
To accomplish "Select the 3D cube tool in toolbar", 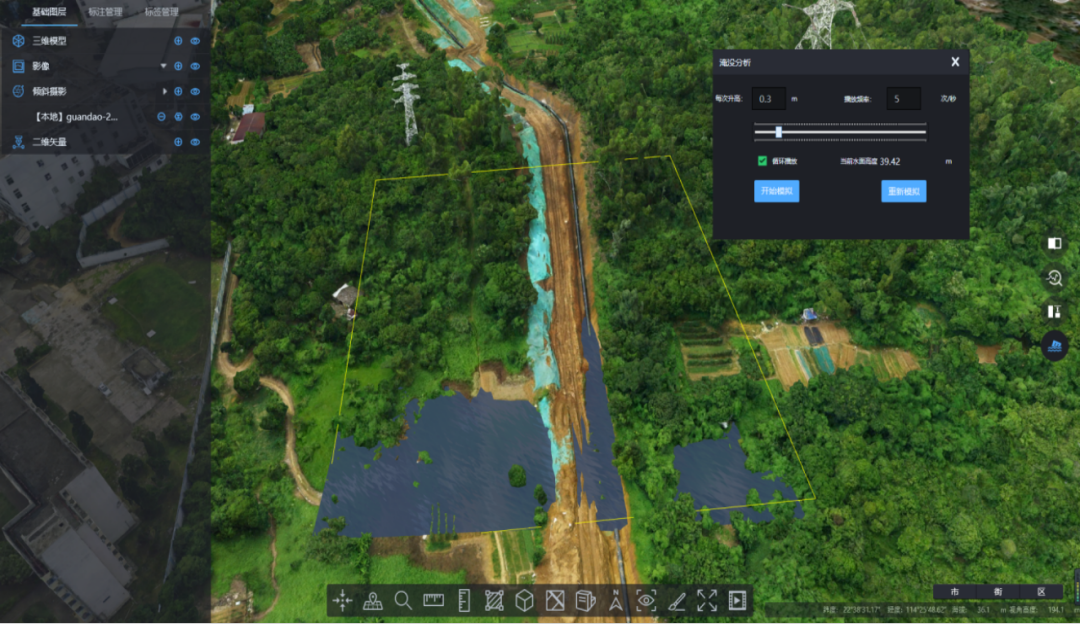I will tap(524, 600).
